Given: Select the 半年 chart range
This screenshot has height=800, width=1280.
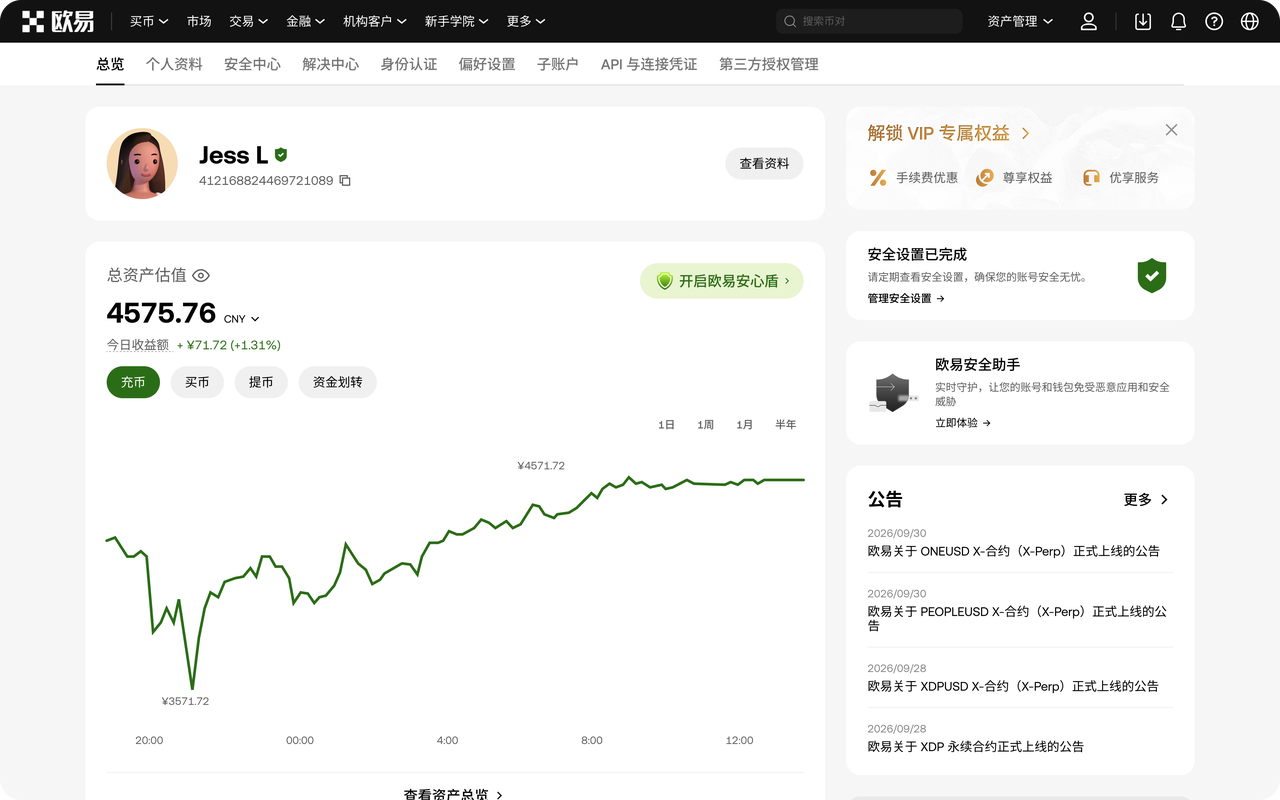Looking at the screenshot, I should (x=786, y=425).
